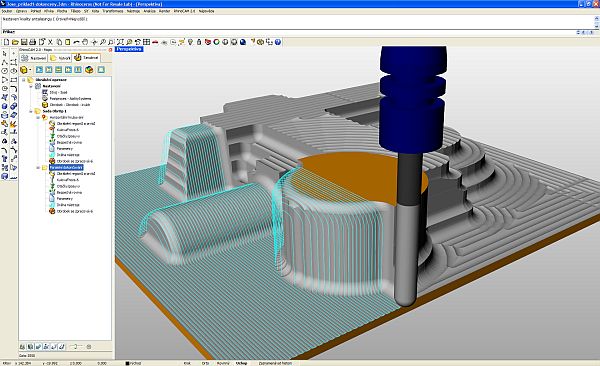Click the yellow cube icon in RhinoCAM panel
600x366 pixels.
pos(24,70)
